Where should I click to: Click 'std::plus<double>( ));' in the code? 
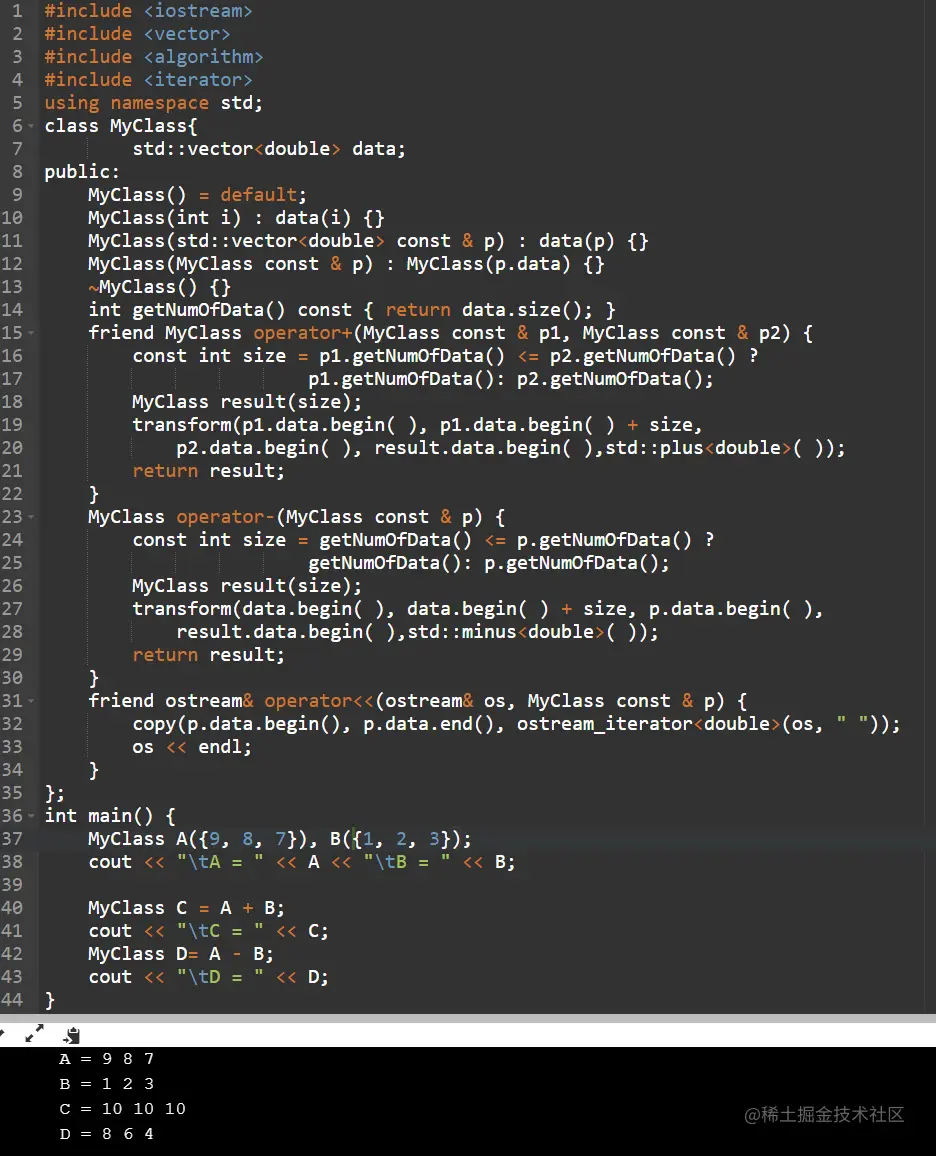[725, 448]
